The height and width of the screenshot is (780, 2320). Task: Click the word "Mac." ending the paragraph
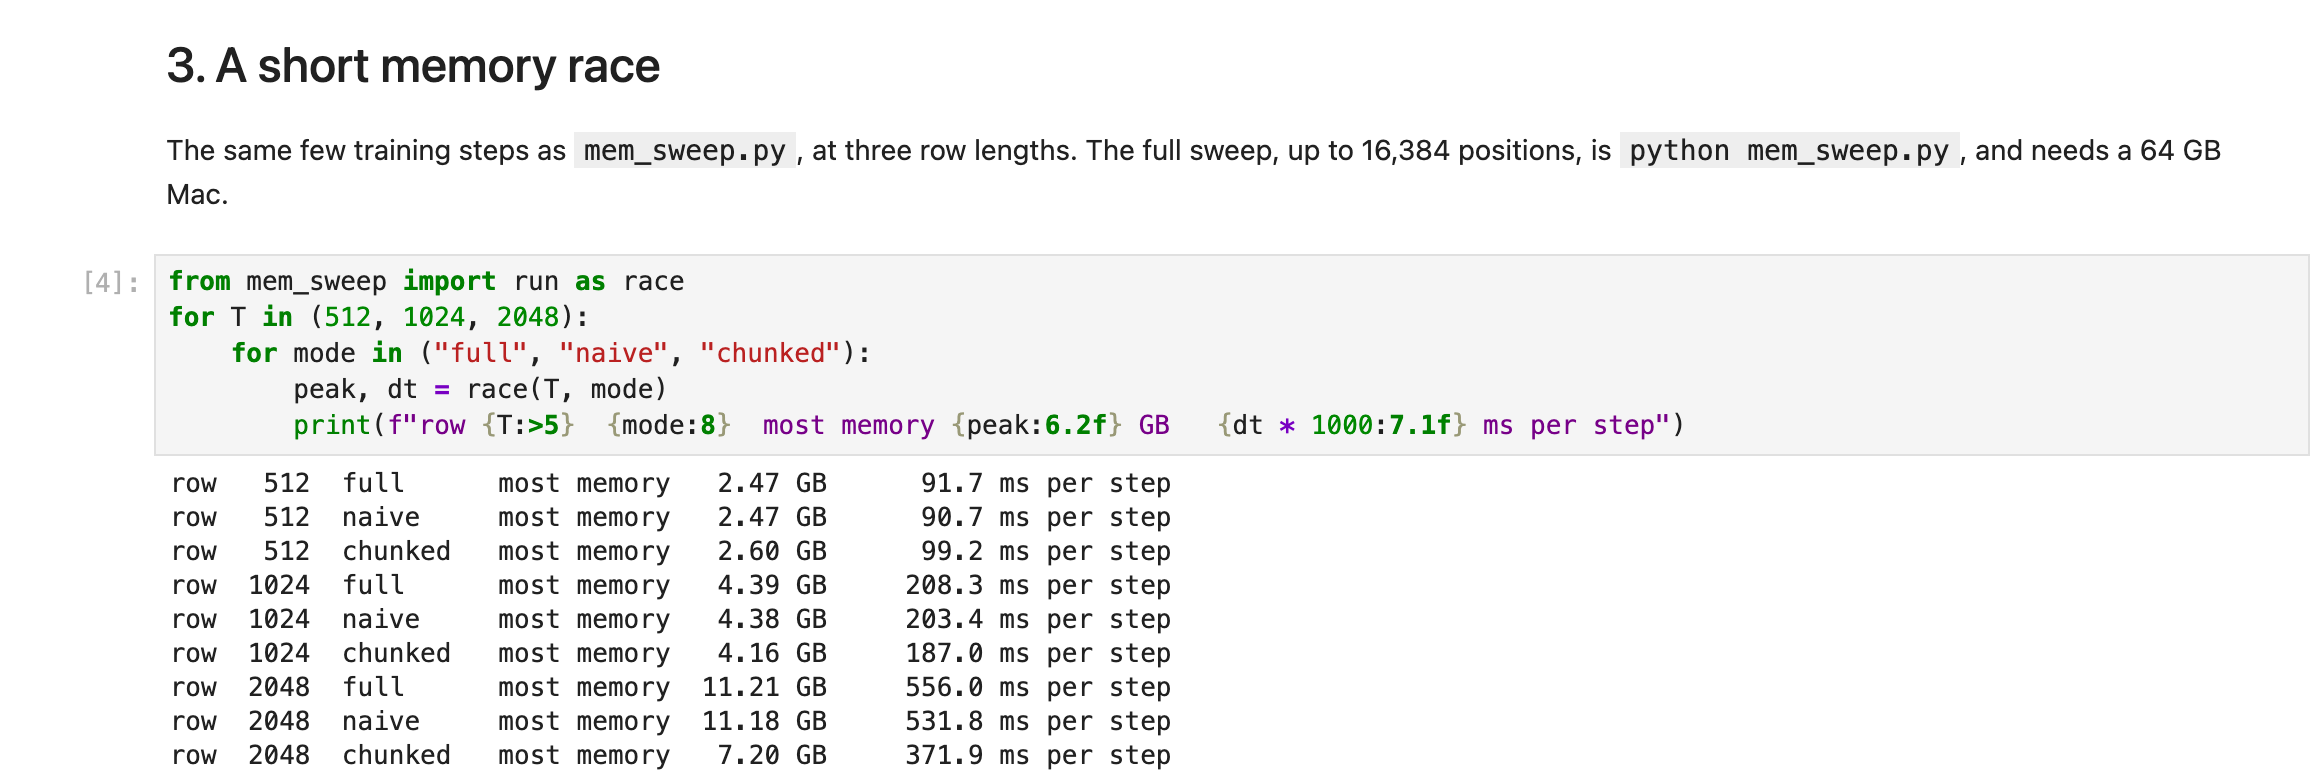pos(198,195)
